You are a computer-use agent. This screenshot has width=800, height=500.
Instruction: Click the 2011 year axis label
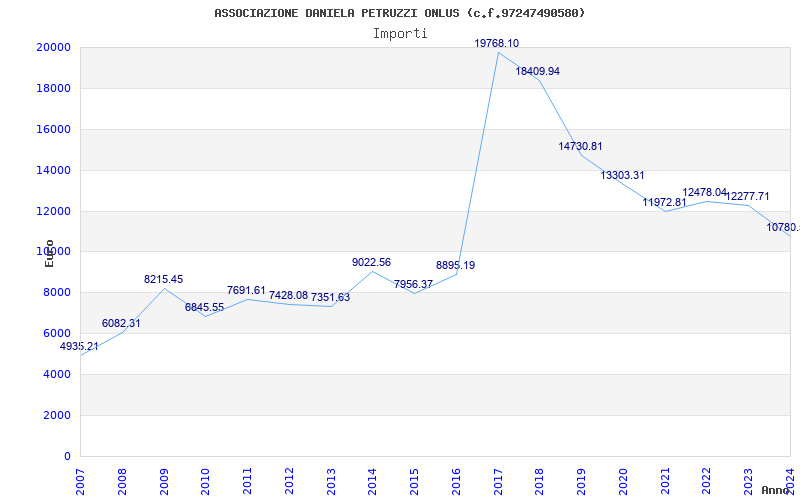tap(247, 482)
